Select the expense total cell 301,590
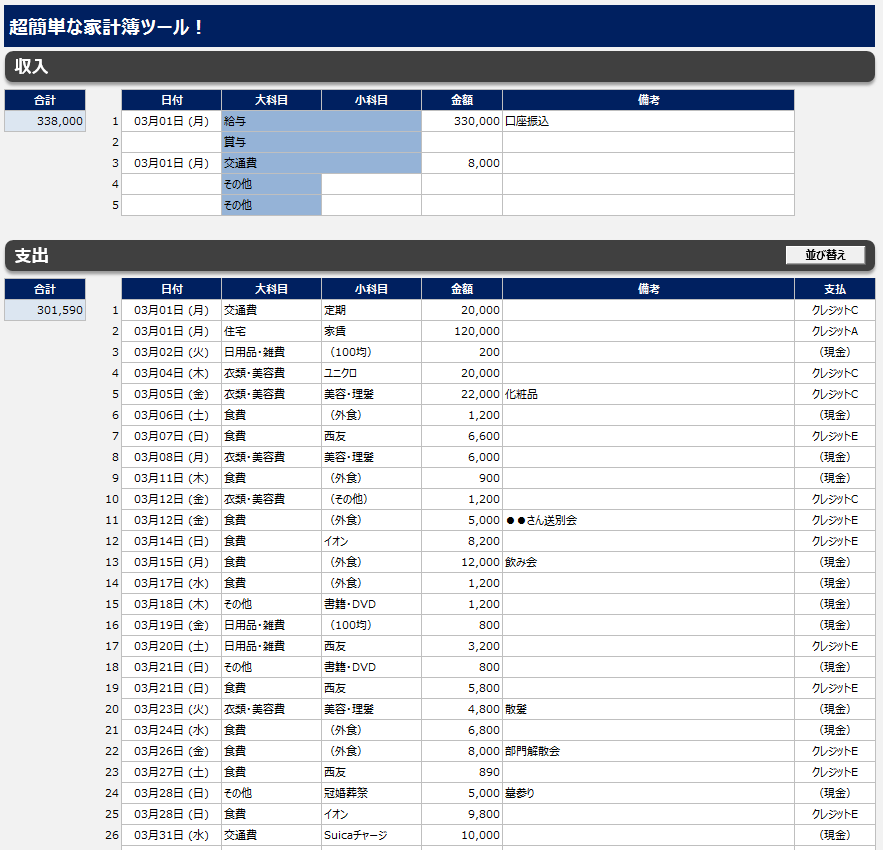The height and width of the screenshot is (850, 883). point(45,310)
